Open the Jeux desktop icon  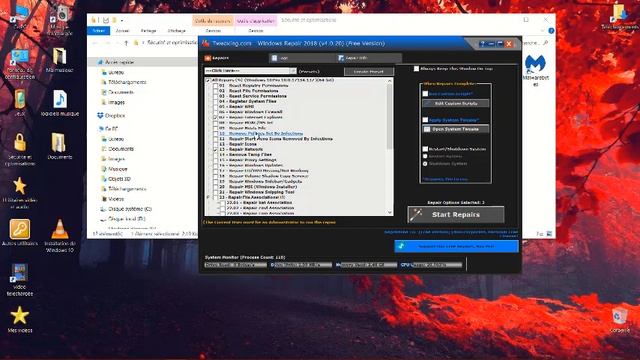[x=20, y=103]
